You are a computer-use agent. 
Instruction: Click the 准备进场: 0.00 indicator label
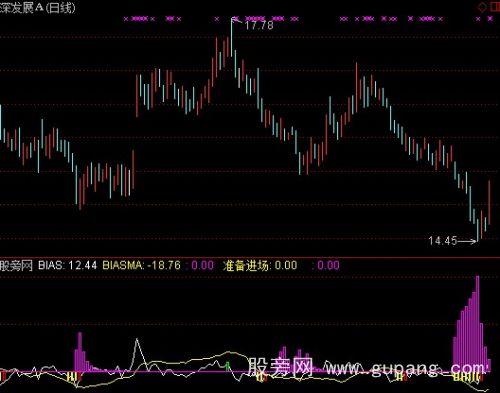tap(260, 265)
